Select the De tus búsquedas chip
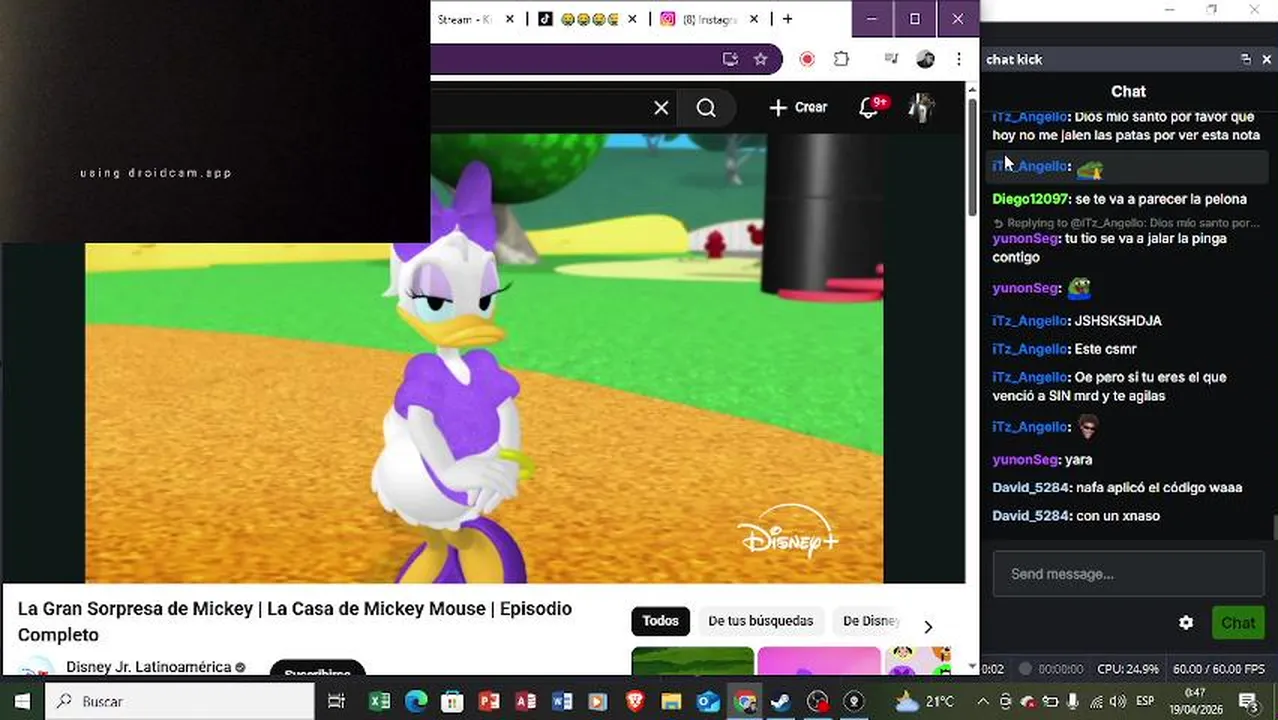The image size is (1278, 720). (760, 621)
